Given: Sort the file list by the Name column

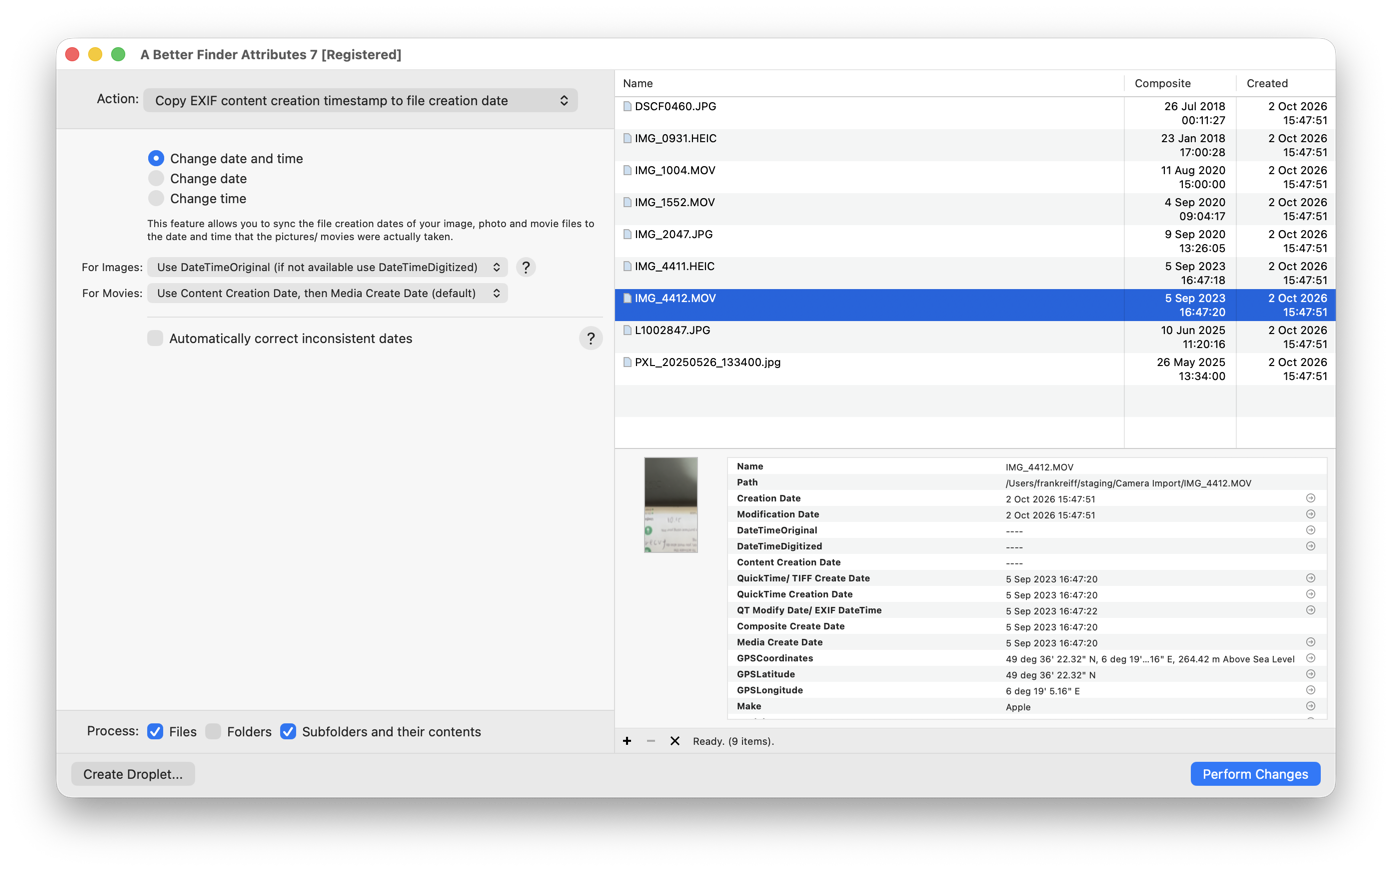Looking at the screenshot, I should (869, 83).
